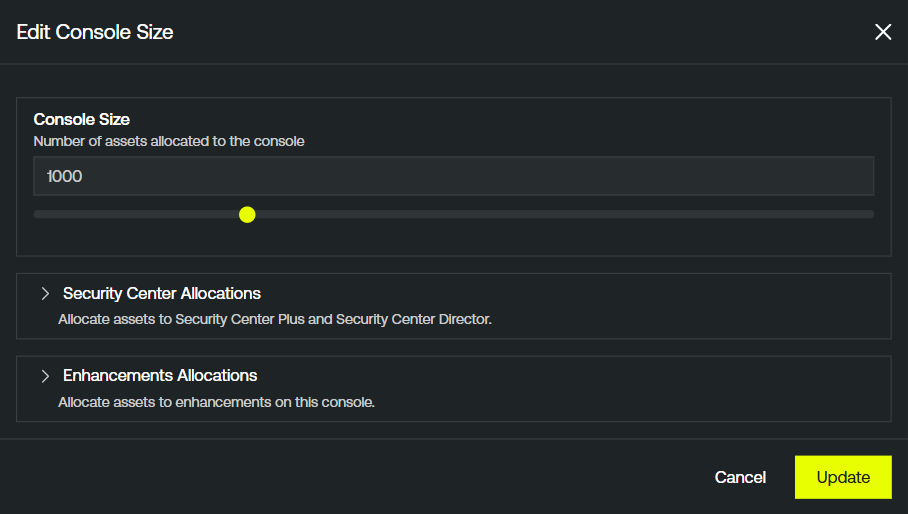The height and width of the screenshot is (514, 908).
Task: Click slider track left of the yellow handle
Action: pyautogui.click(x=136, y=215)
